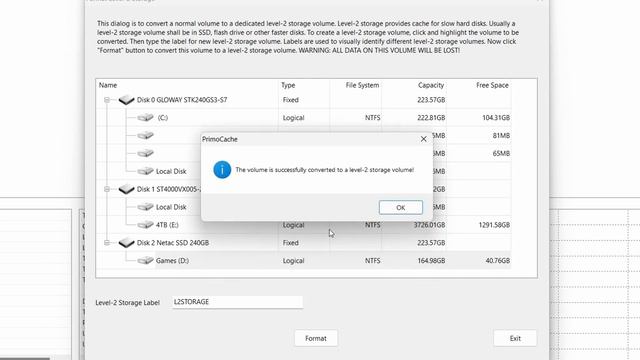Collapse the Disk 1 ST4000VX005 tree node
Screen dimensions: 640x360
click(x=107, y=189)
